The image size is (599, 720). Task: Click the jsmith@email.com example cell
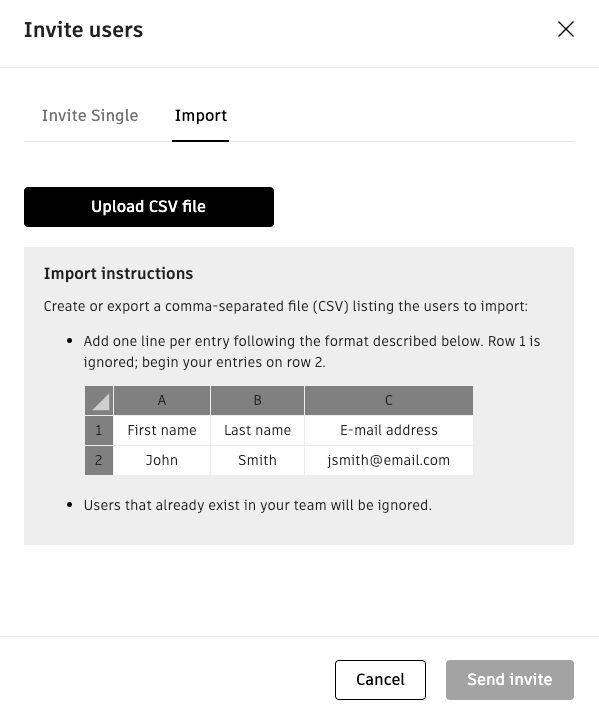pos(389,460)
